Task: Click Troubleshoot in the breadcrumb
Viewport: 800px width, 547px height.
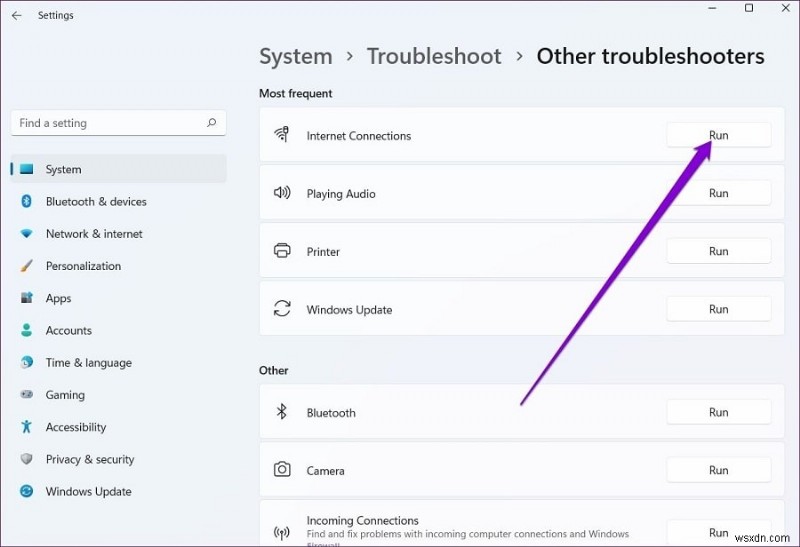Action: pyautogui.click(x=434, y=56)
